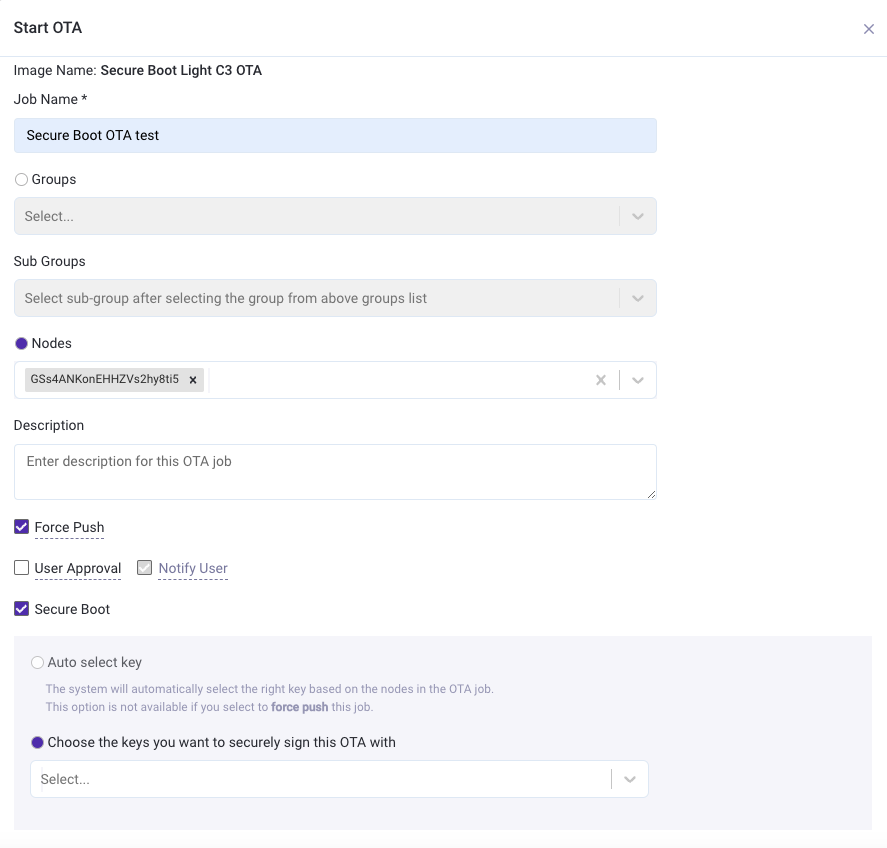The image size is (887, 848).
Task: Enable the User Approval checkbox
Action: (21, 568)
